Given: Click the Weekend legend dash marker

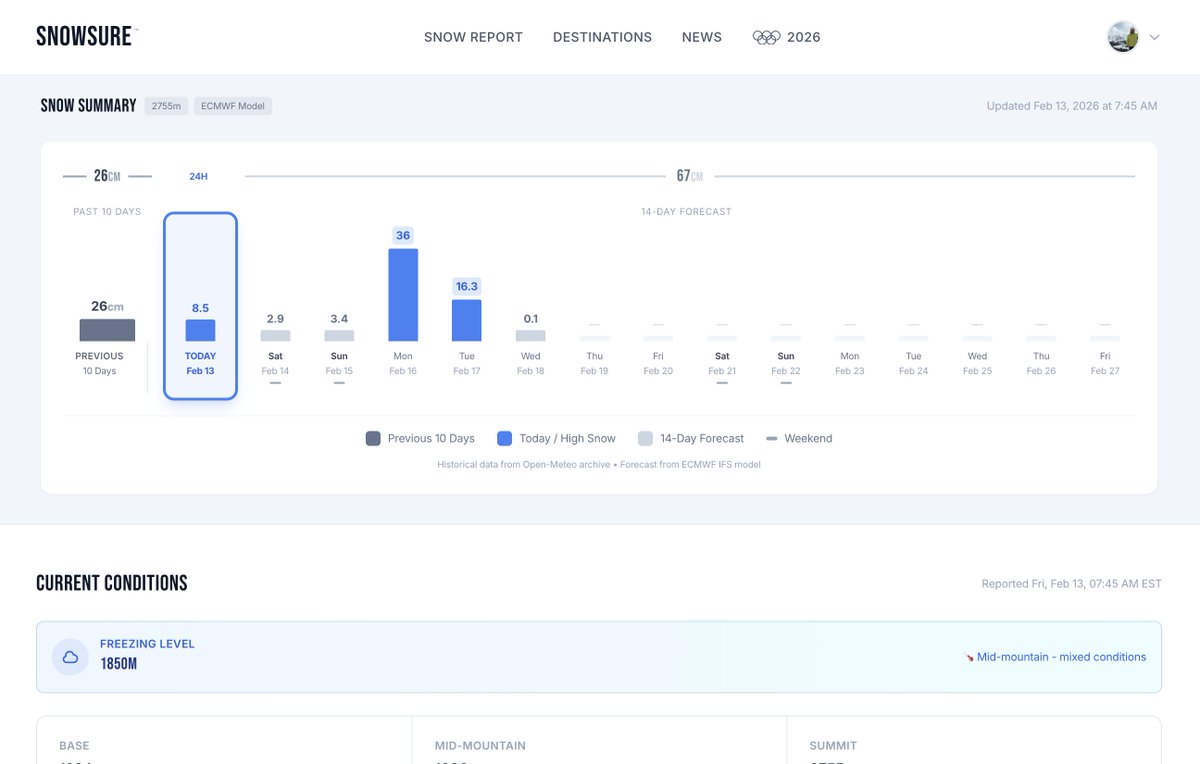Looking at the screenshot, I should coord(772,438).
